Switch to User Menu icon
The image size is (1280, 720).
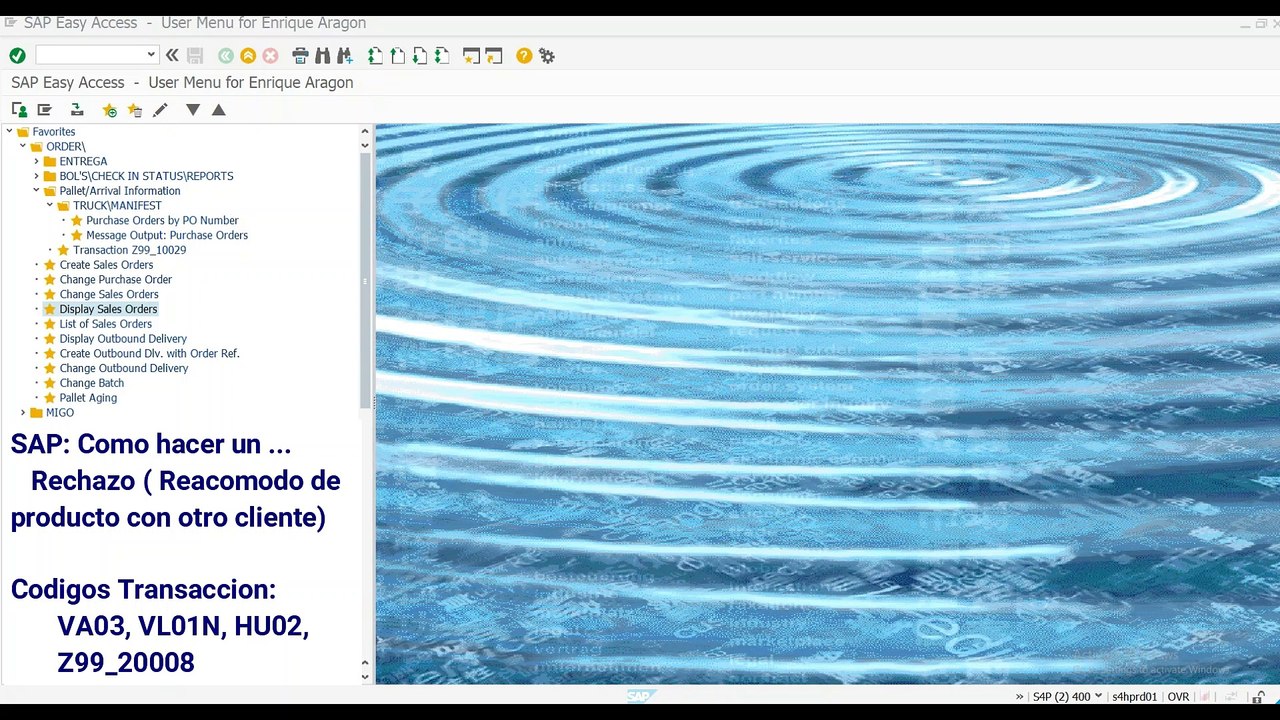click(19, 110)
